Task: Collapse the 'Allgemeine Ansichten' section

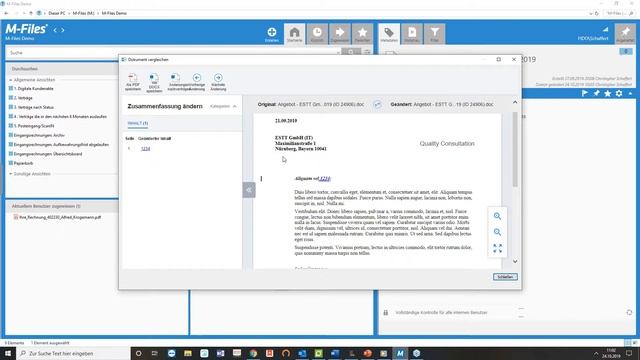Action: click(x=11, y=80)
